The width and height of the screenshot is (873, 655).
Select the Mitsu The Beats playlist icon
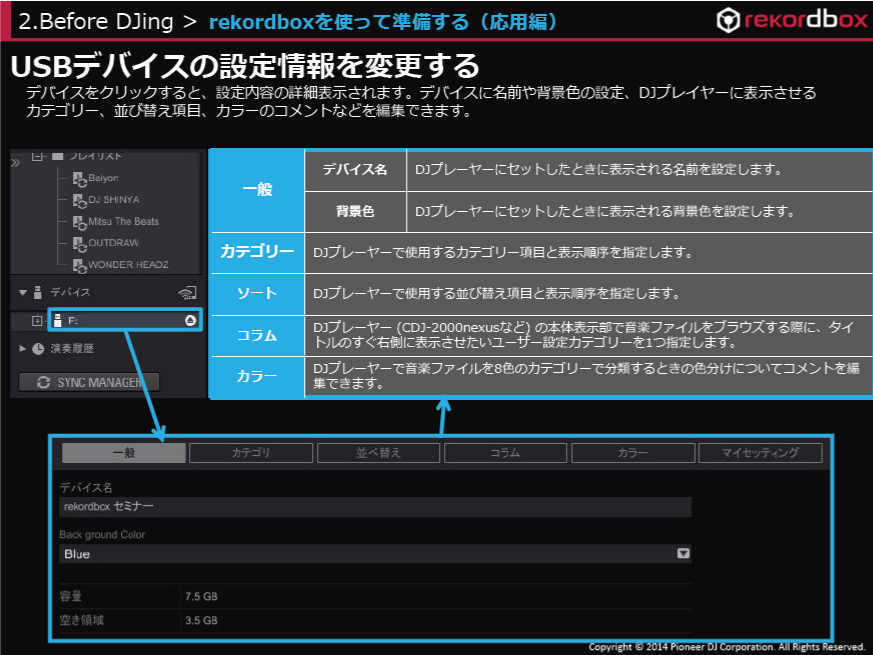(79, 223)
